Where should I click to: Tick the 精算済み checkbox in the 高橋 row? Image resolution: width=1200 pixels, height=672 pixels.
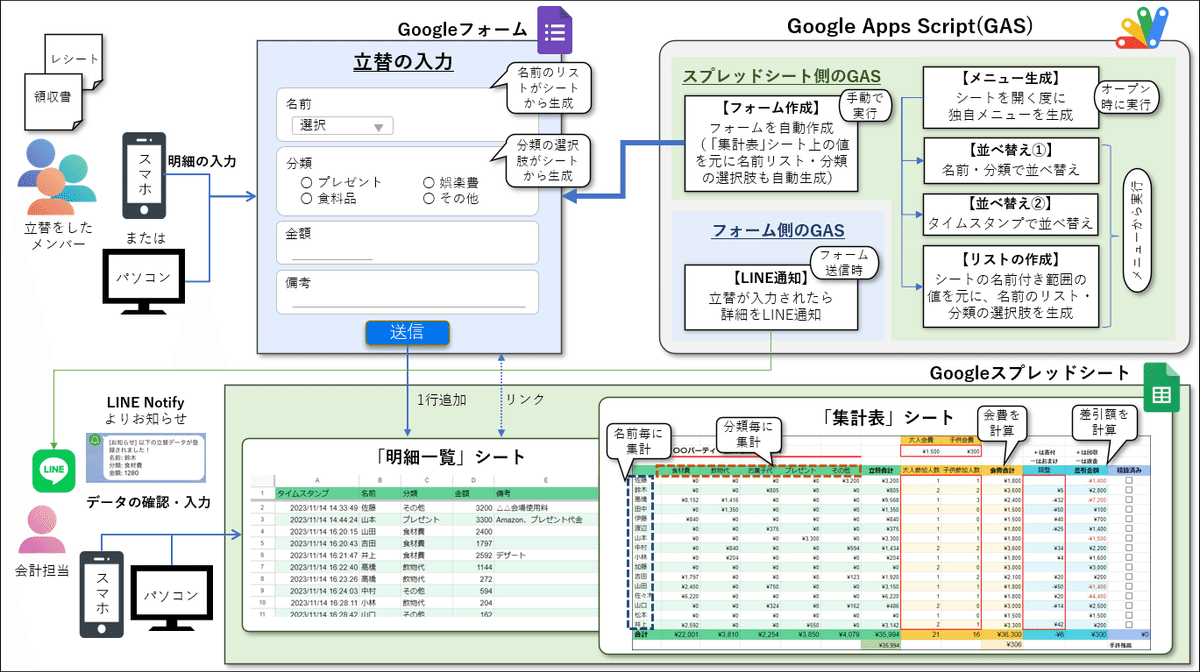[1128, 499]
